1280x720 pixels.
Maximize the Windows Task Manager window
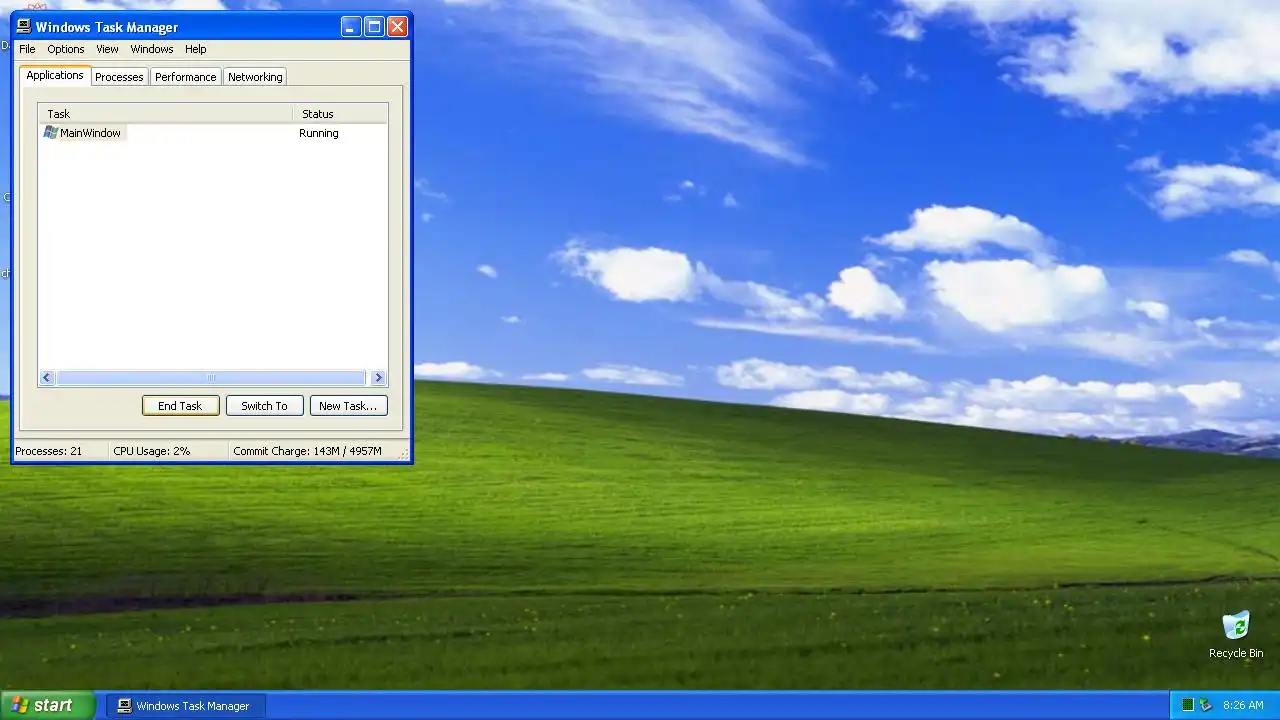coord(374,27)
